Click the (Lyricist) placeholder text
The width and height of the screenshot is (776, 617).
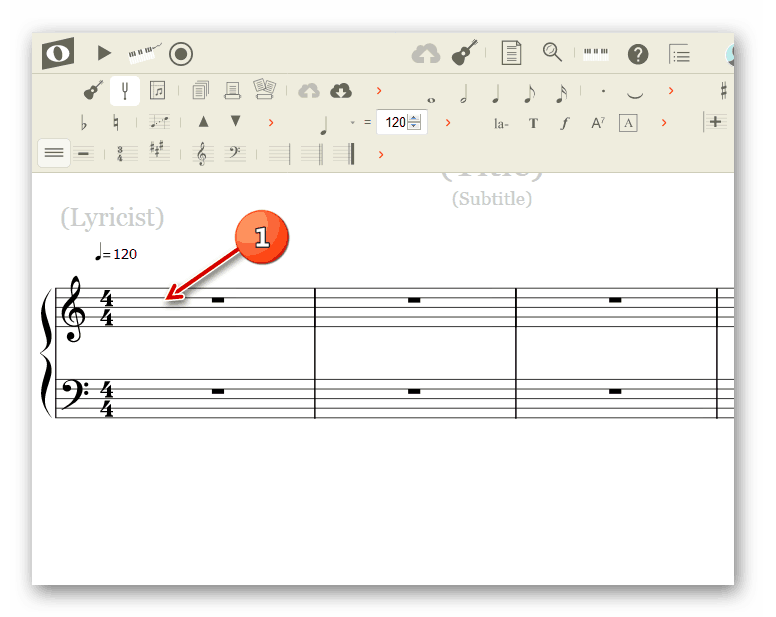[x=112, y=218]
